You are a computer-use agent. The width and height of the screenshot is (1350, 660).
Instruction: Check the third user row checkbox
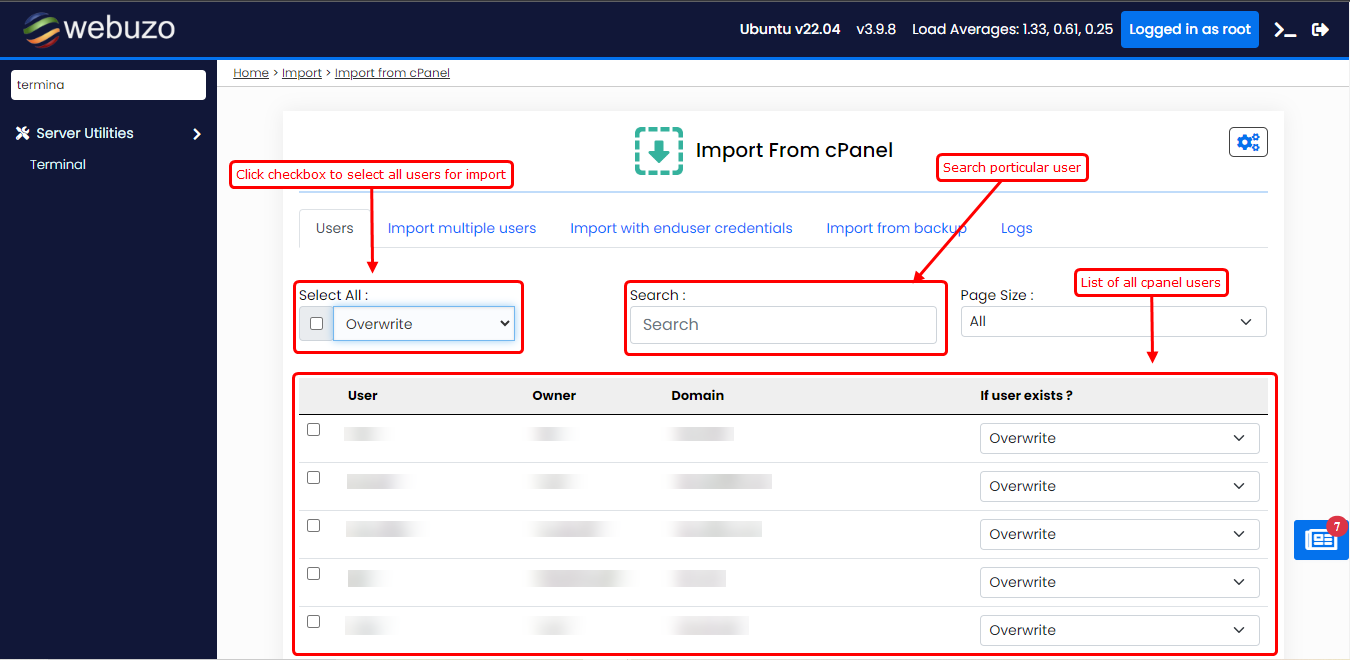[x=314, y=526]
